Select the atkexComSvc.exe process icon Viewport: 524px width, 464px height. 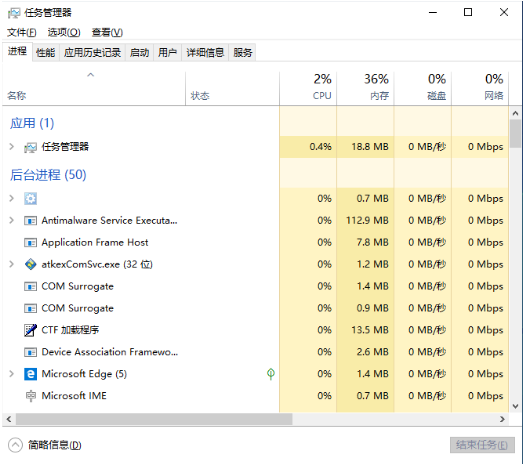[x=30, y=264]
